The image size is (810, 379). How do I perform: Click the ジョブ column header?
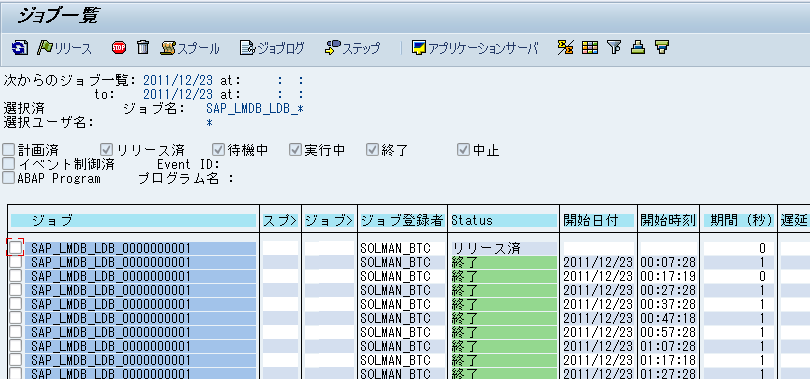134,220
